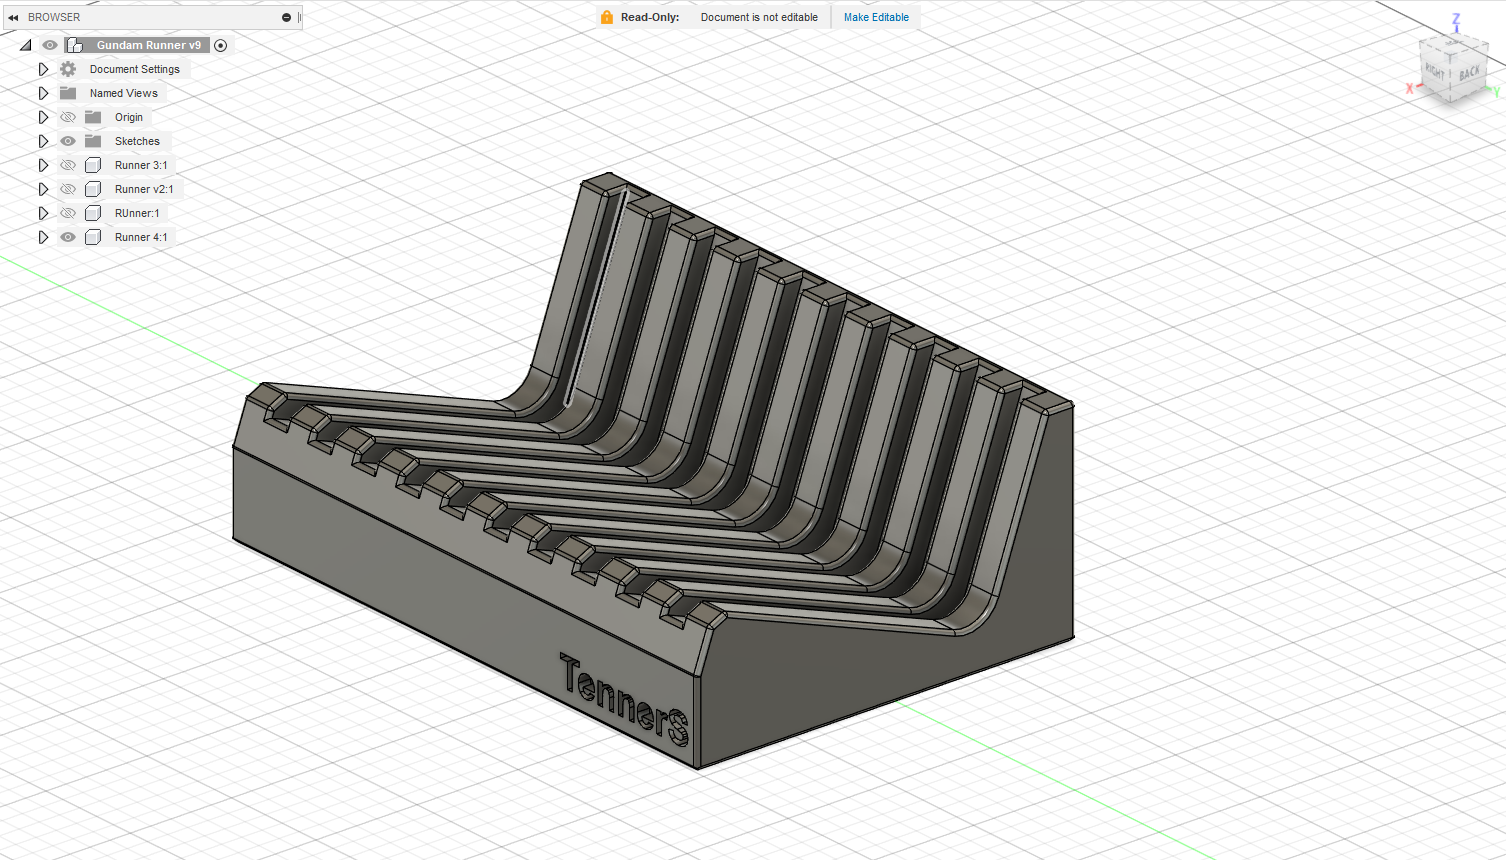The image size is (1506, 860).
Task: Collapse the Browser panel with double-arrow icon
Action: (x=13, y=17)
